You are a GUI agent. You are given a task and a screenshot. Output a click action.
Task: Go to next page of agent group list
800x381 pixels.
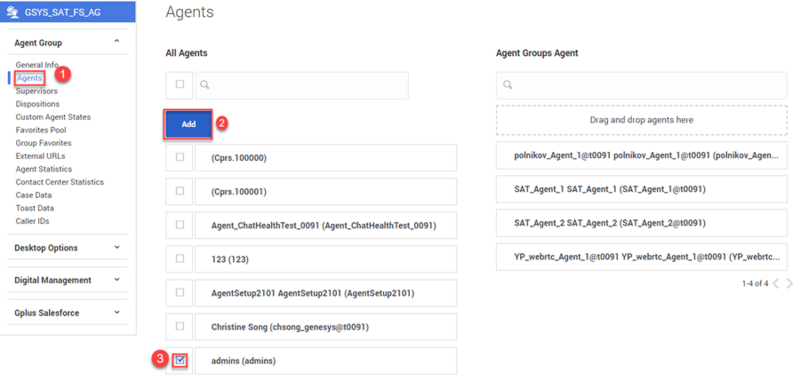pos(790,284)
